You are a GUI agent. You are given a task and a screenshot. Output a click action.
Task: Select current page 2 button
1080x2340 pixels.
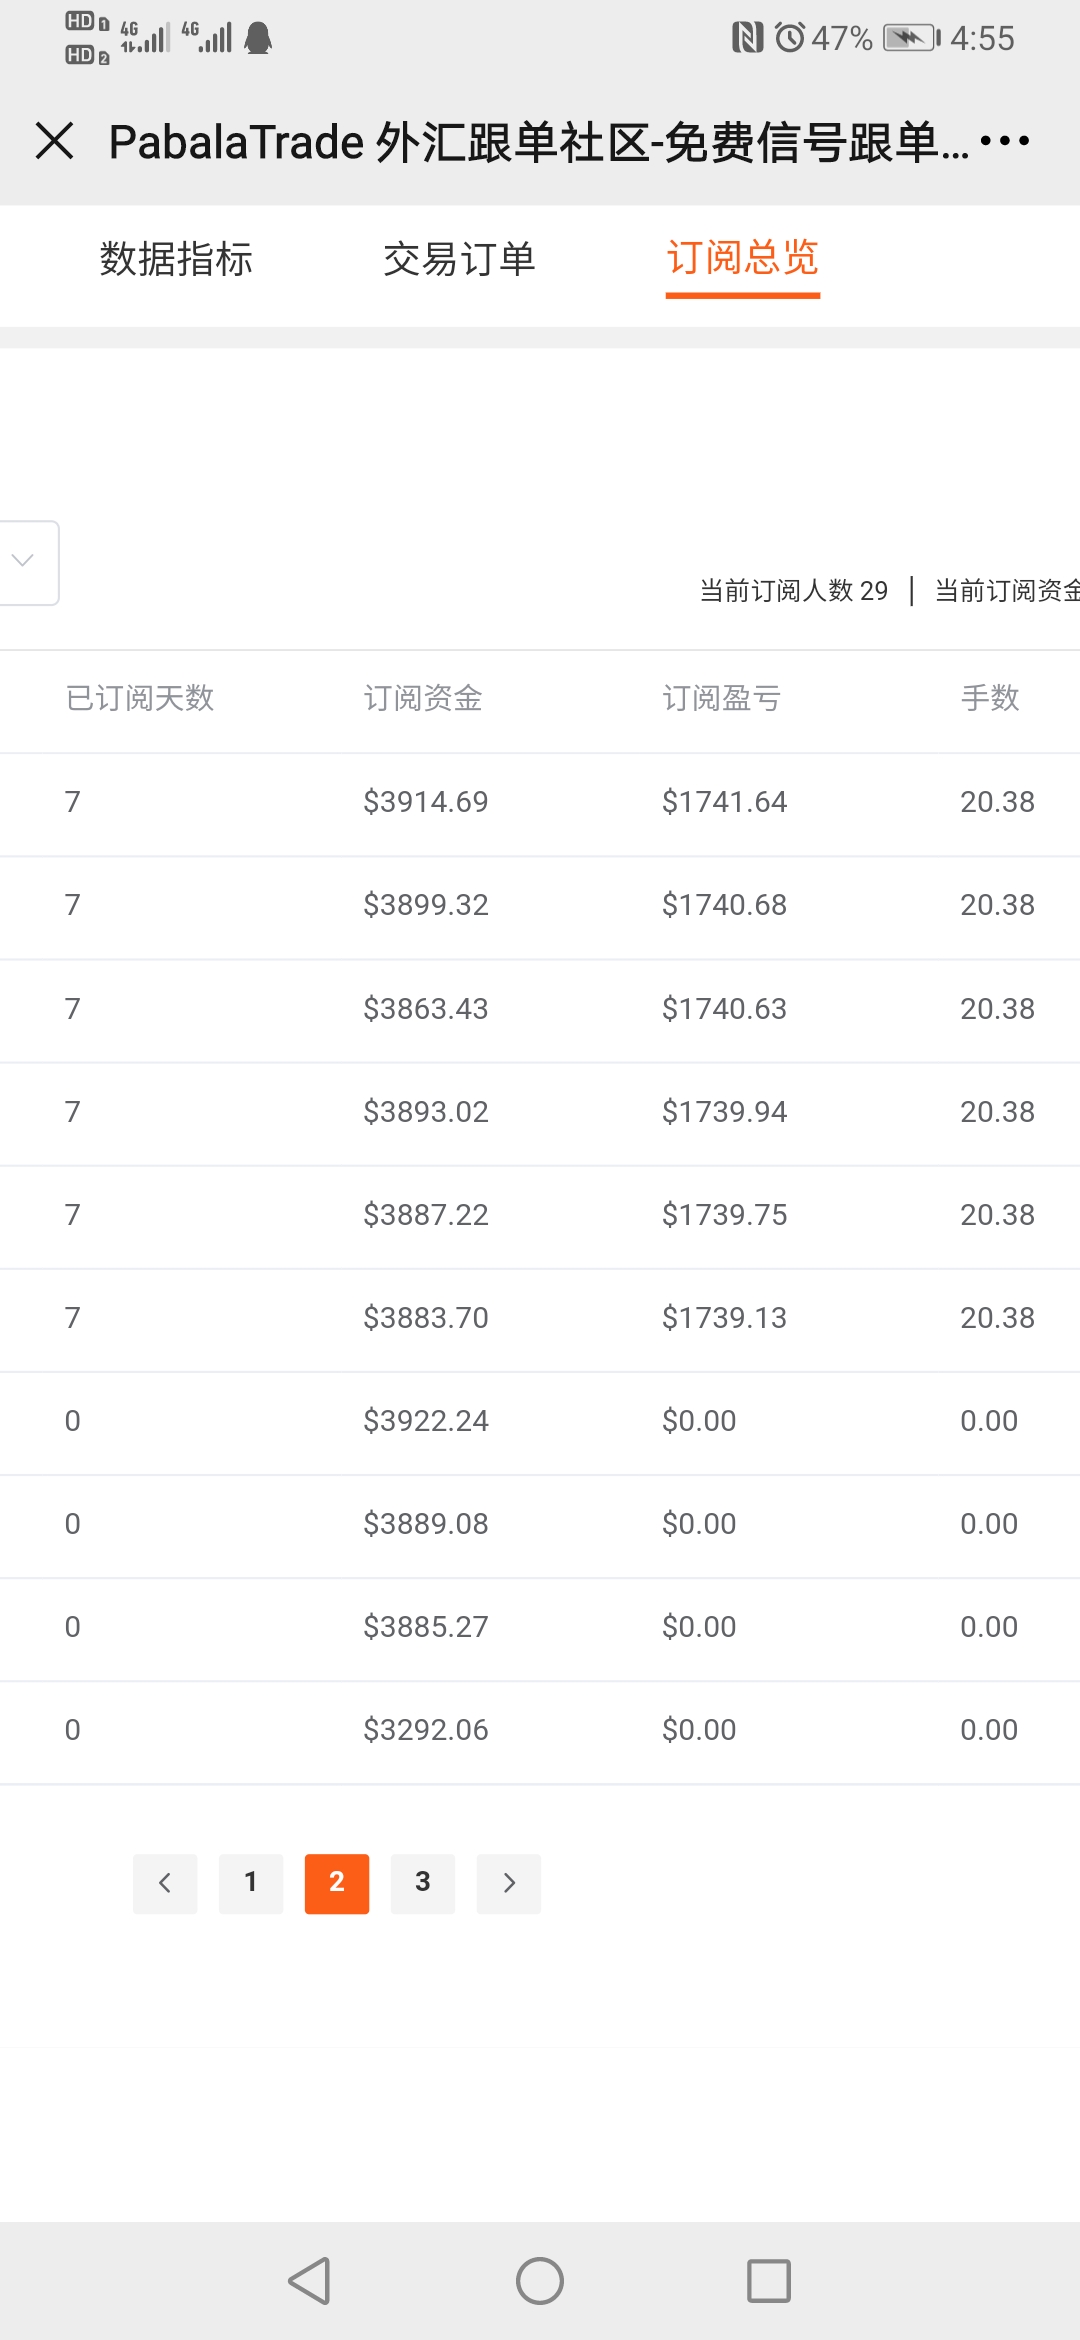pyautogui.click(x=337, y=1884)
